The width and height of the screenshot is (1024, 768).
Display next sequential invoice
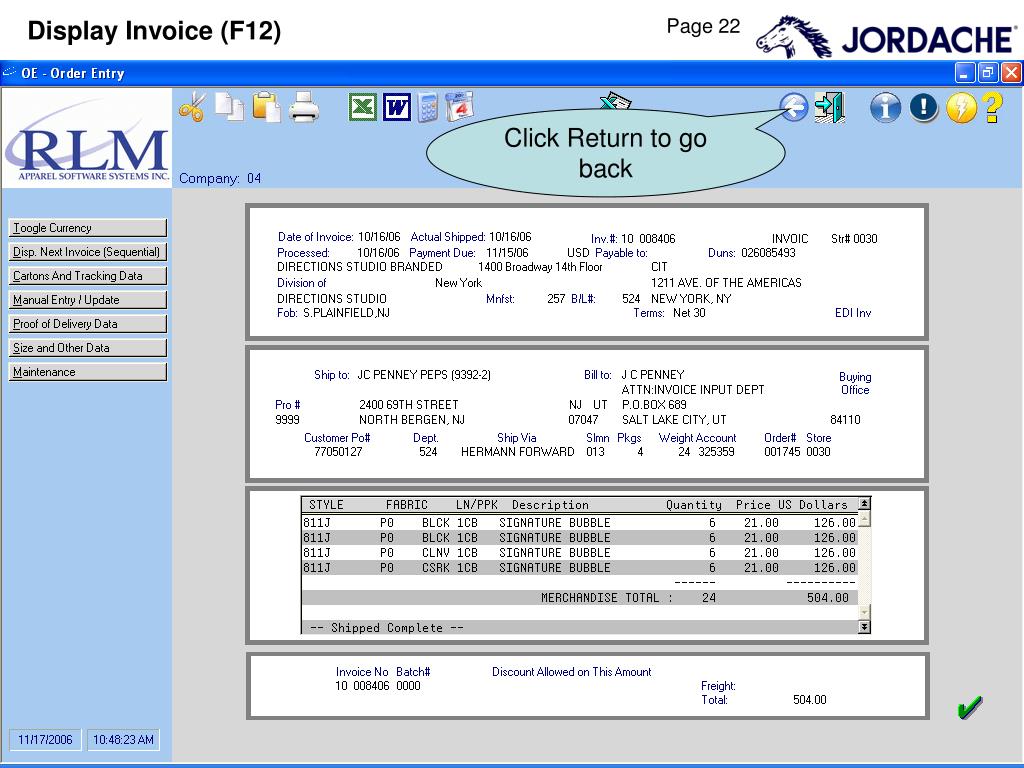[x=88, y=252]
